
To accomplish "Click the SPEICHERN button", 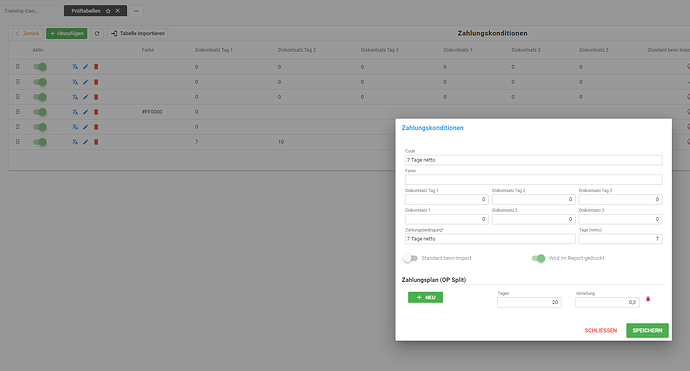I will point(647,331).
